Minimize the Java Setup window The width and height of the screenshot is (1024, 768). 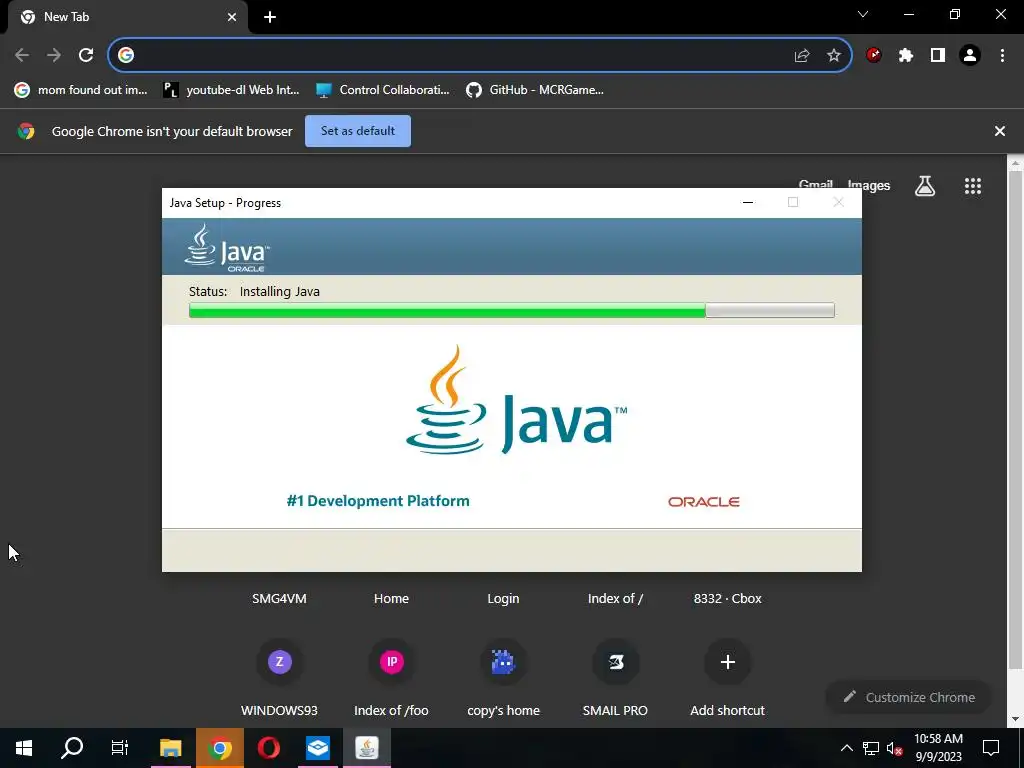pos(748,202)
